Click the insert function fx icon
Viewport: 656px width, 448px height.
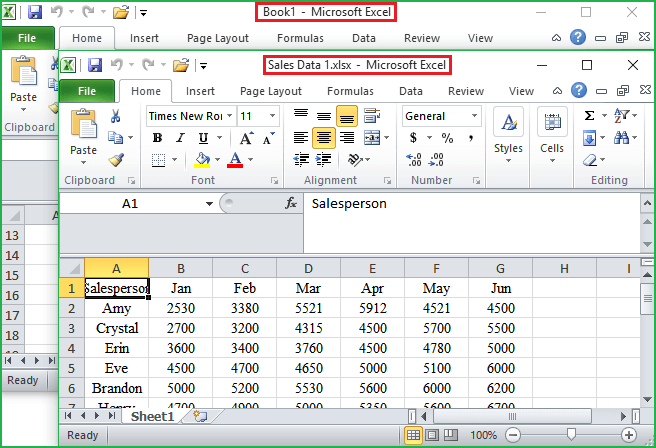coord(291,203)
